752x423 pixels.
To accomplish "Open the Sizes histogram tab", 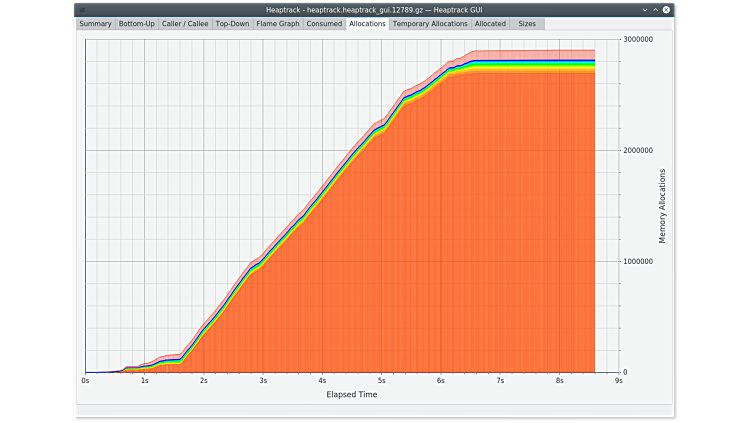I will coord(526,23).
